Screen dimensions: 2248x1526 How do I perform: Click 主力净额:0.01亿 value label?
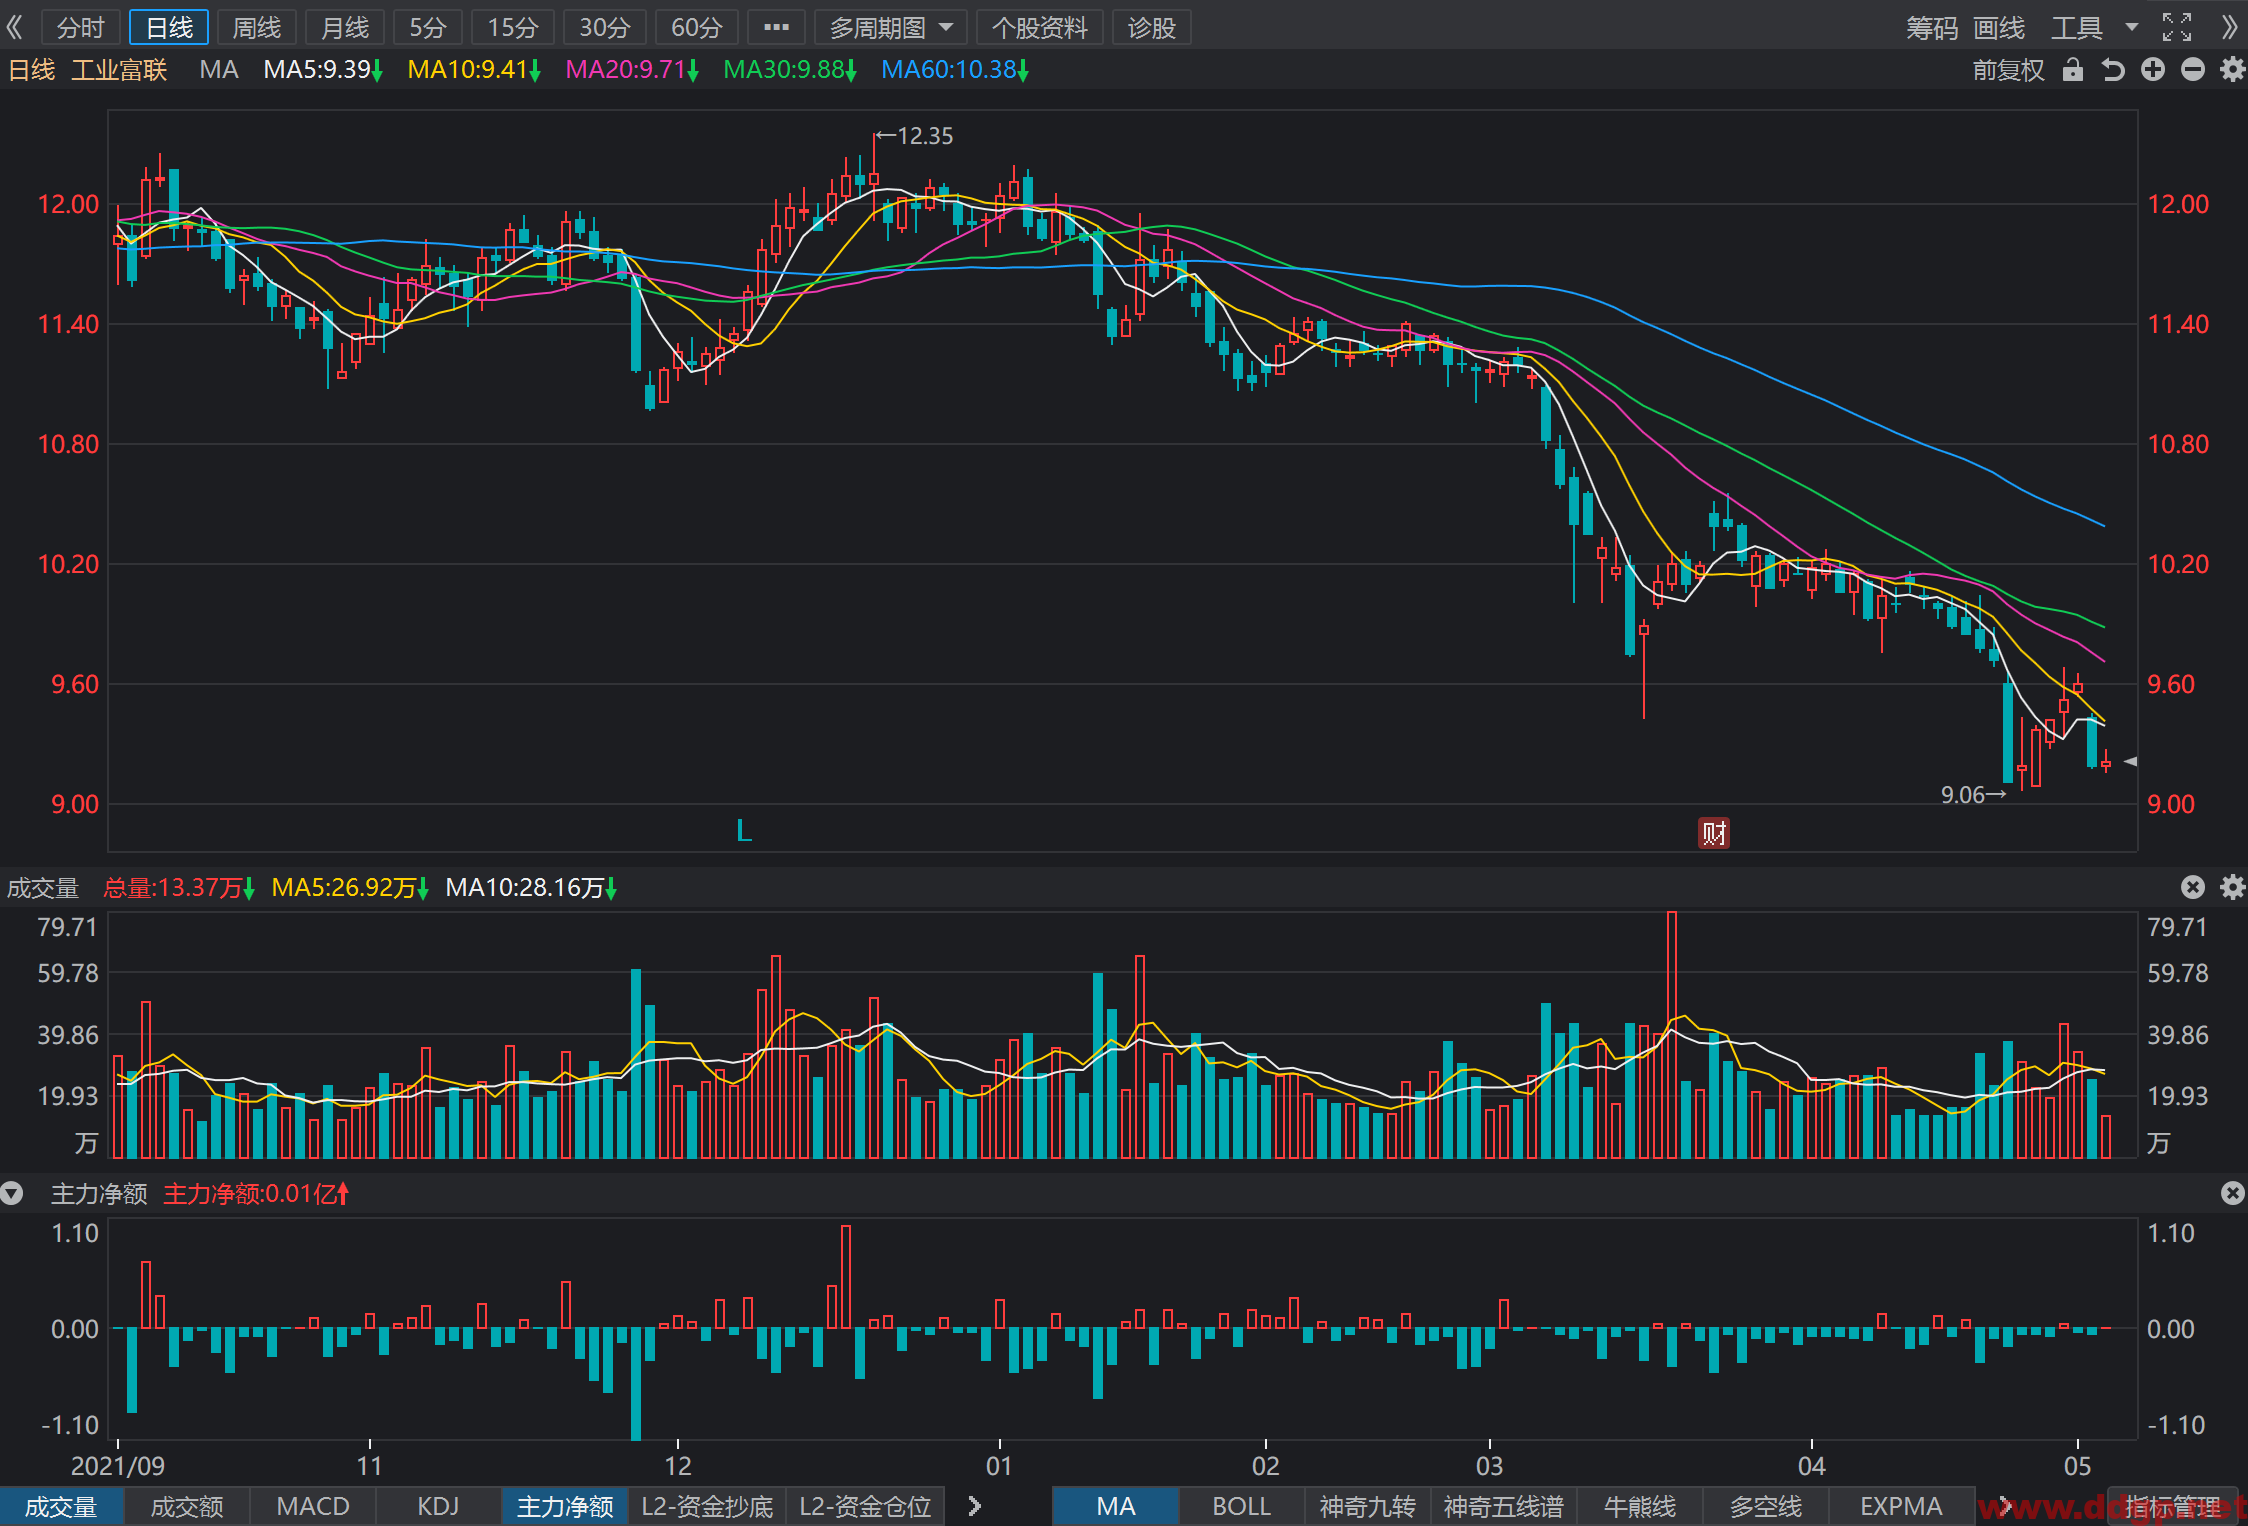click(x=256, y=1193)
